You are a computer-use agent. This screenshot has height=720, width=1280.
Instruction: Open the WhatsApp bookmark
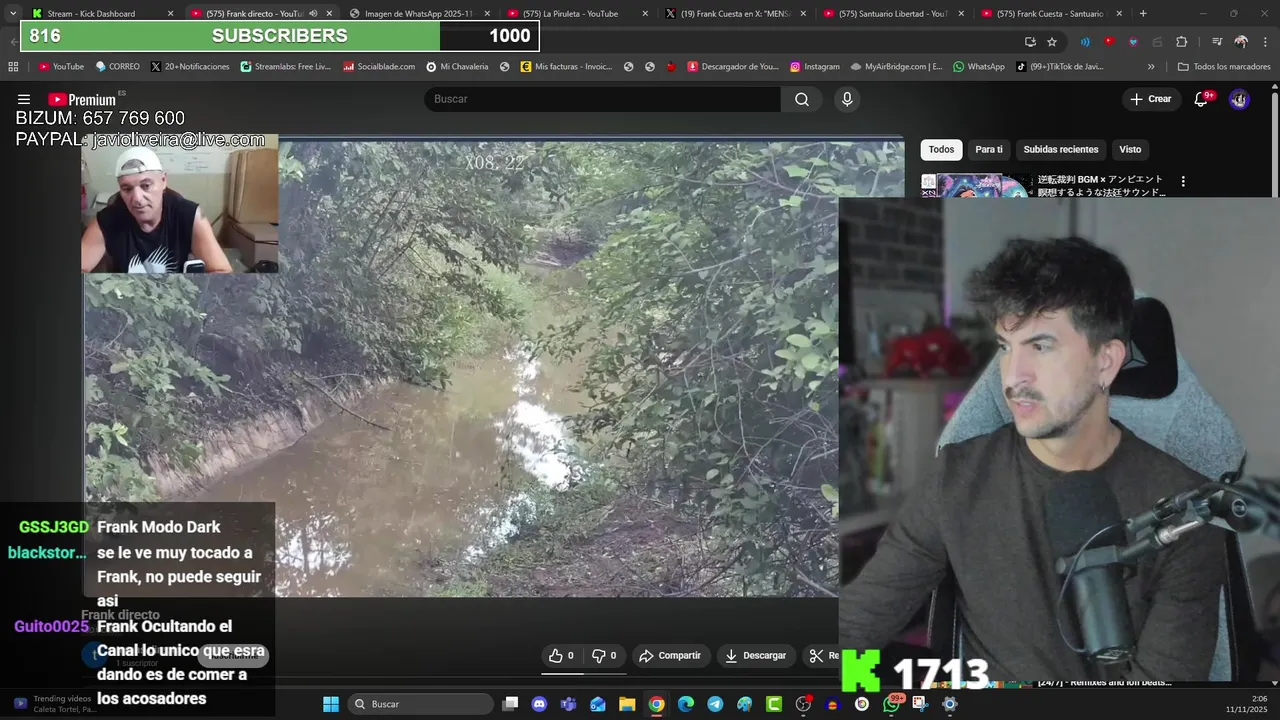pyautogui.click(x=978, y=67)
